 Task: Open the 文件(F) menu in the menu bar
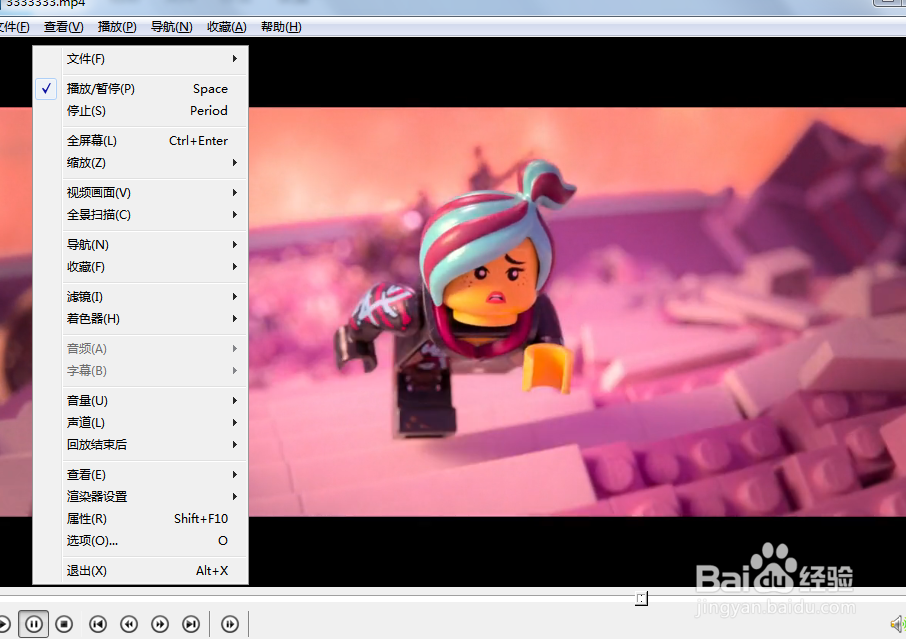click(x=14, y=27)
